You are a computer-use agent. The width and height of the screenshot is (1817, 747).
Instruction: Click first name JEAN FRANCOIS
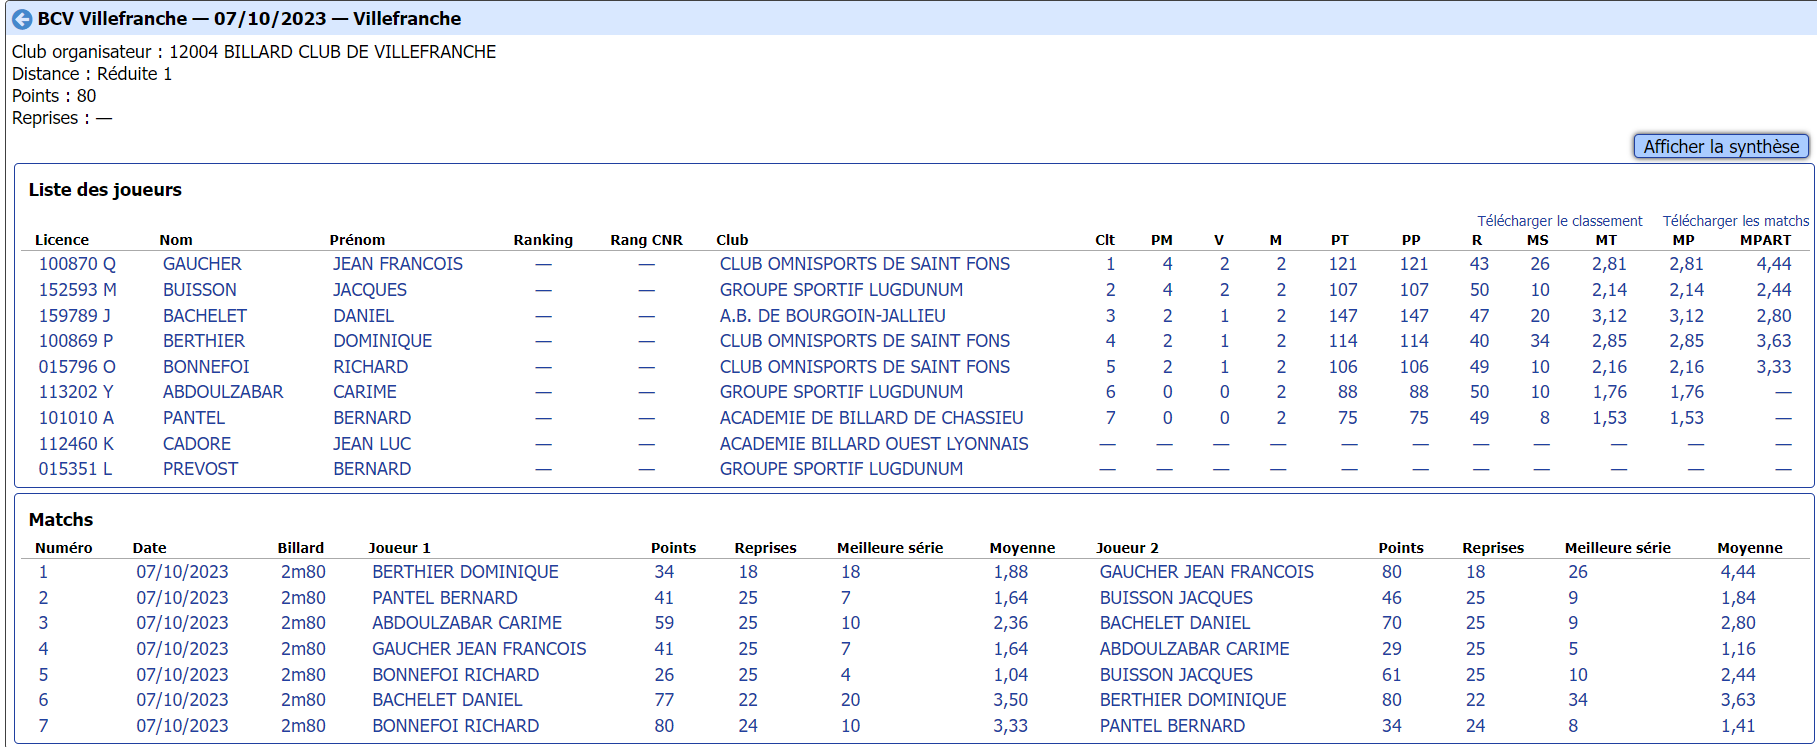[x=398, y=264]
